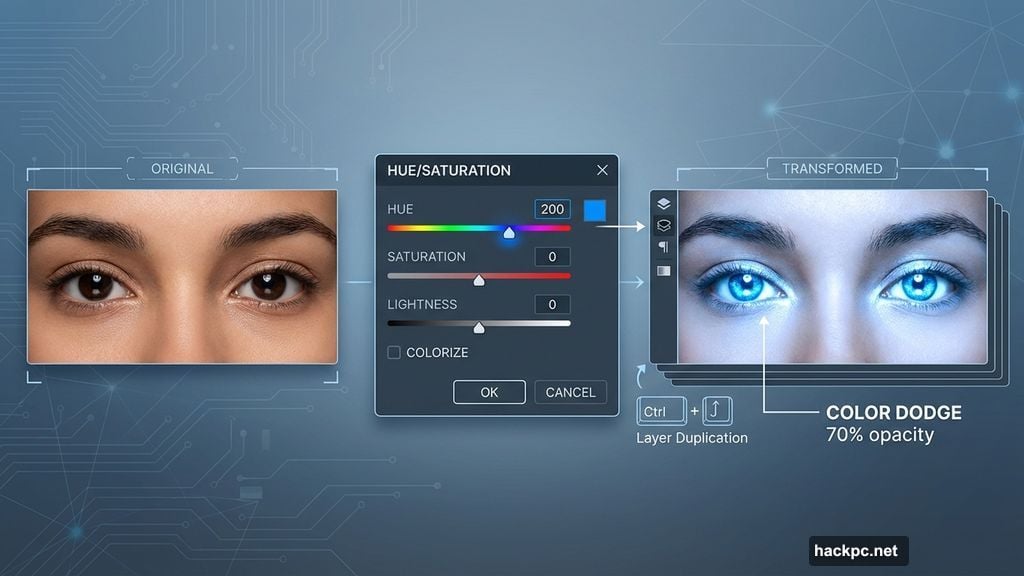1024x576 pixels.
Task: Select the Layers panel icon
Action: pos(663,202)
